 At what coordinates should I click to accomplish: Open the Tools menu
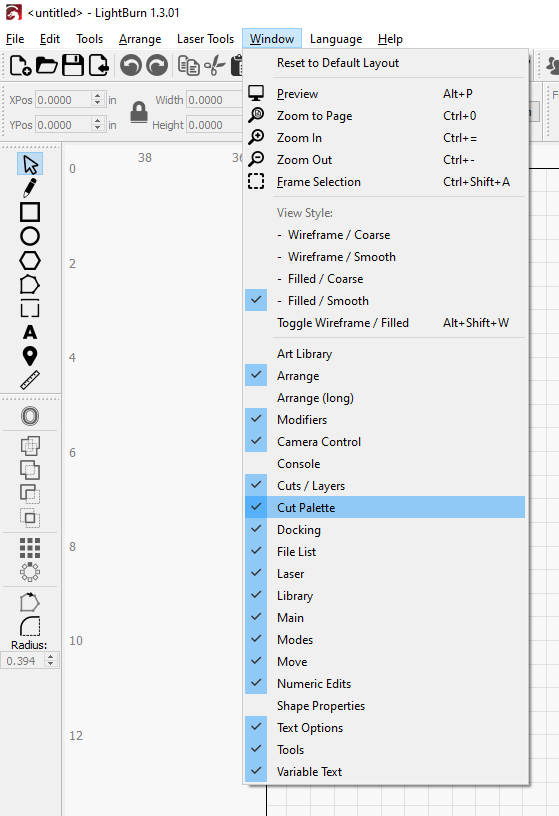(x=90, y=39)
